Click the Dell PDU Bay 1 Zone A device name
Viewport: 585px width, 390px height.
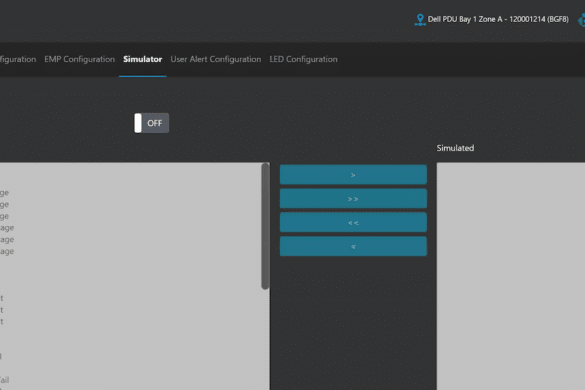[498, 19]
